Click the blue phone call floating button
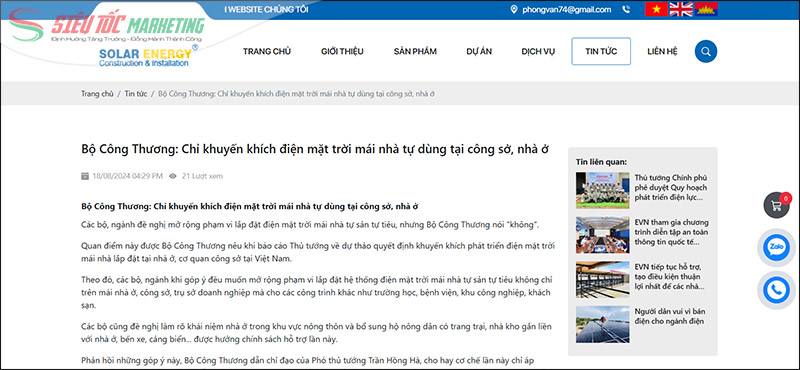This screenshot has height=370, width=800. coord(776,290)
